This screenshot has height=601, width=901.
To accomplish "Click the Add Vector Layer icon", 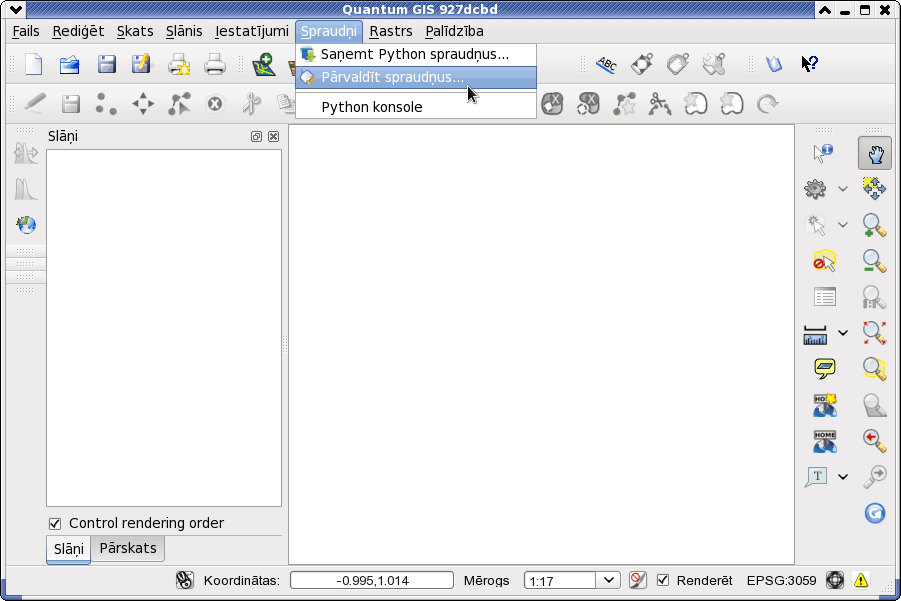I will point(264,64).
